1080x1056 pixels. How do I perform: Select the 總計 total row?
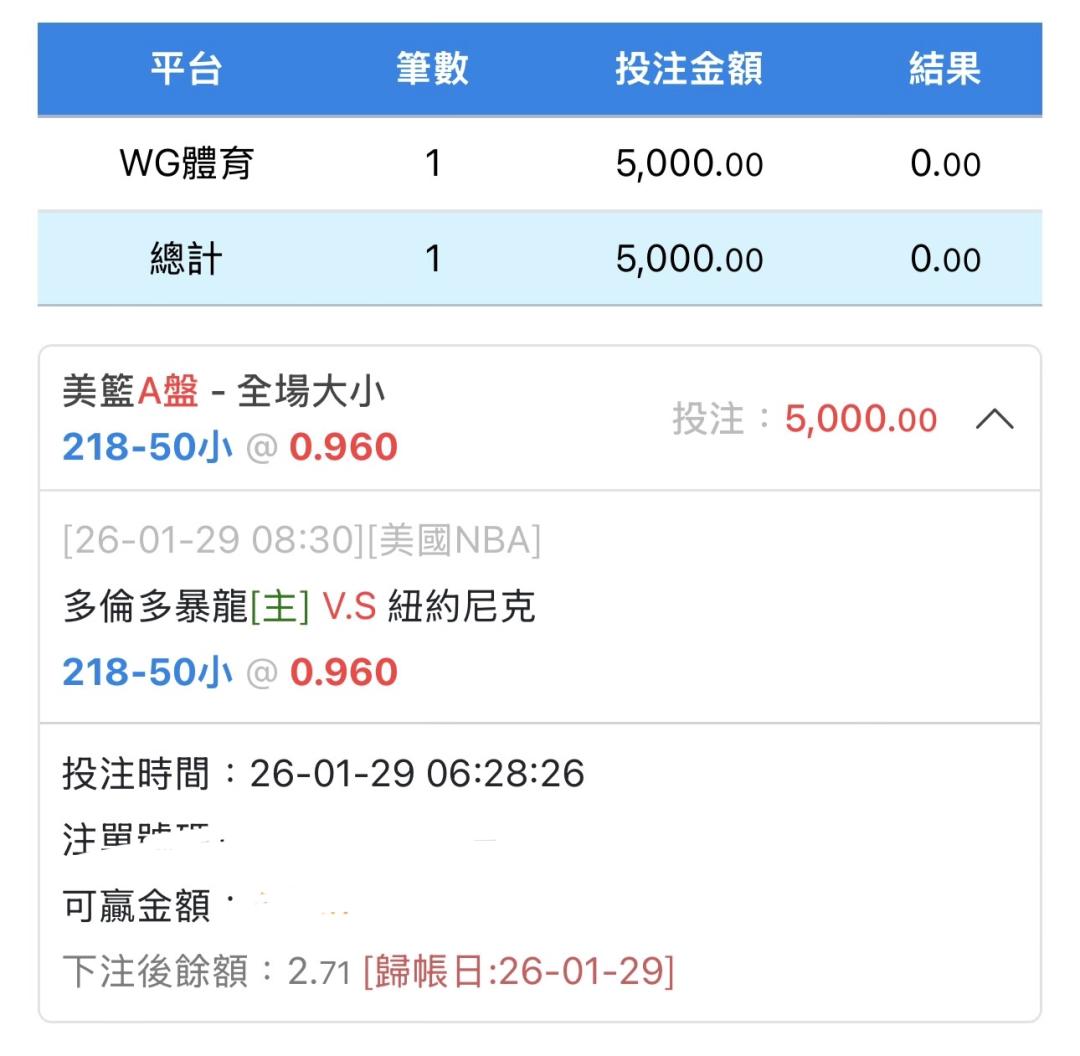point(186,260)
